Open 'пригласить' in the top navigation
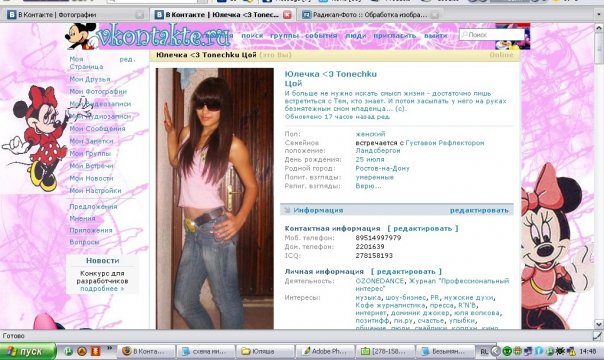Image resolution: width=604 pixels, height=360 pixels. (395, 35)
